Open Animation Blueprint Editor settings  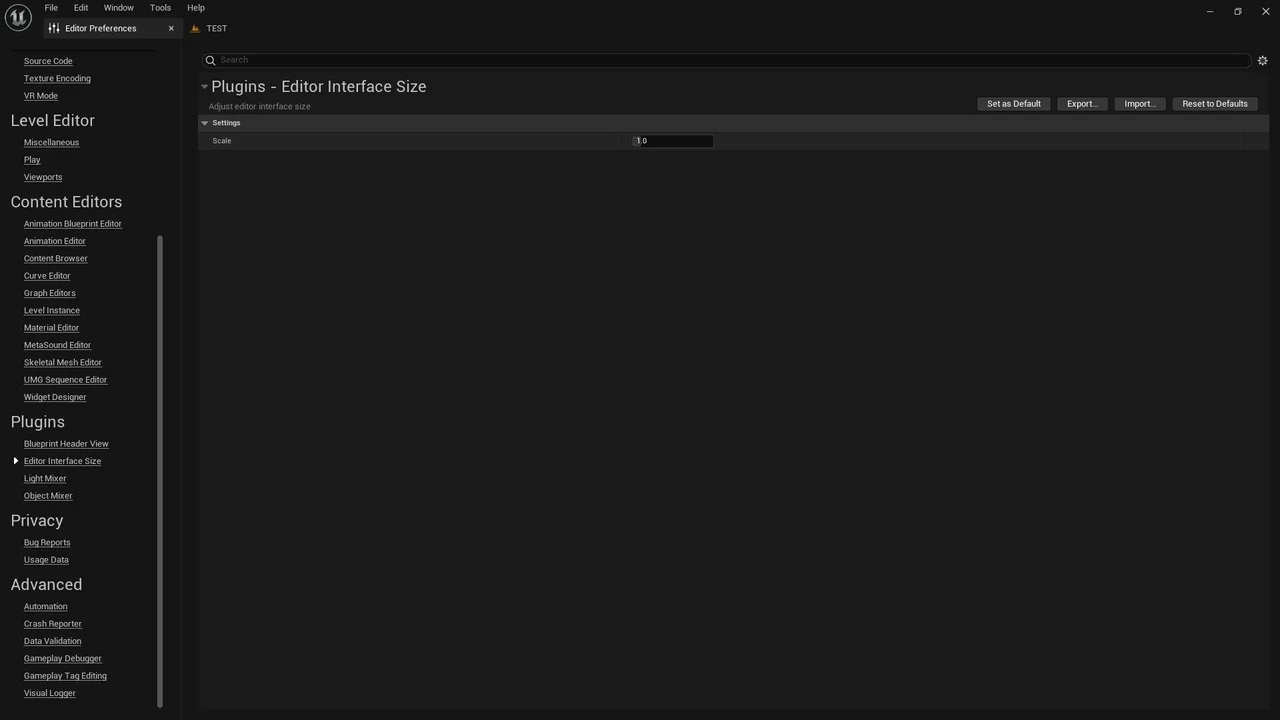point(73,224)
